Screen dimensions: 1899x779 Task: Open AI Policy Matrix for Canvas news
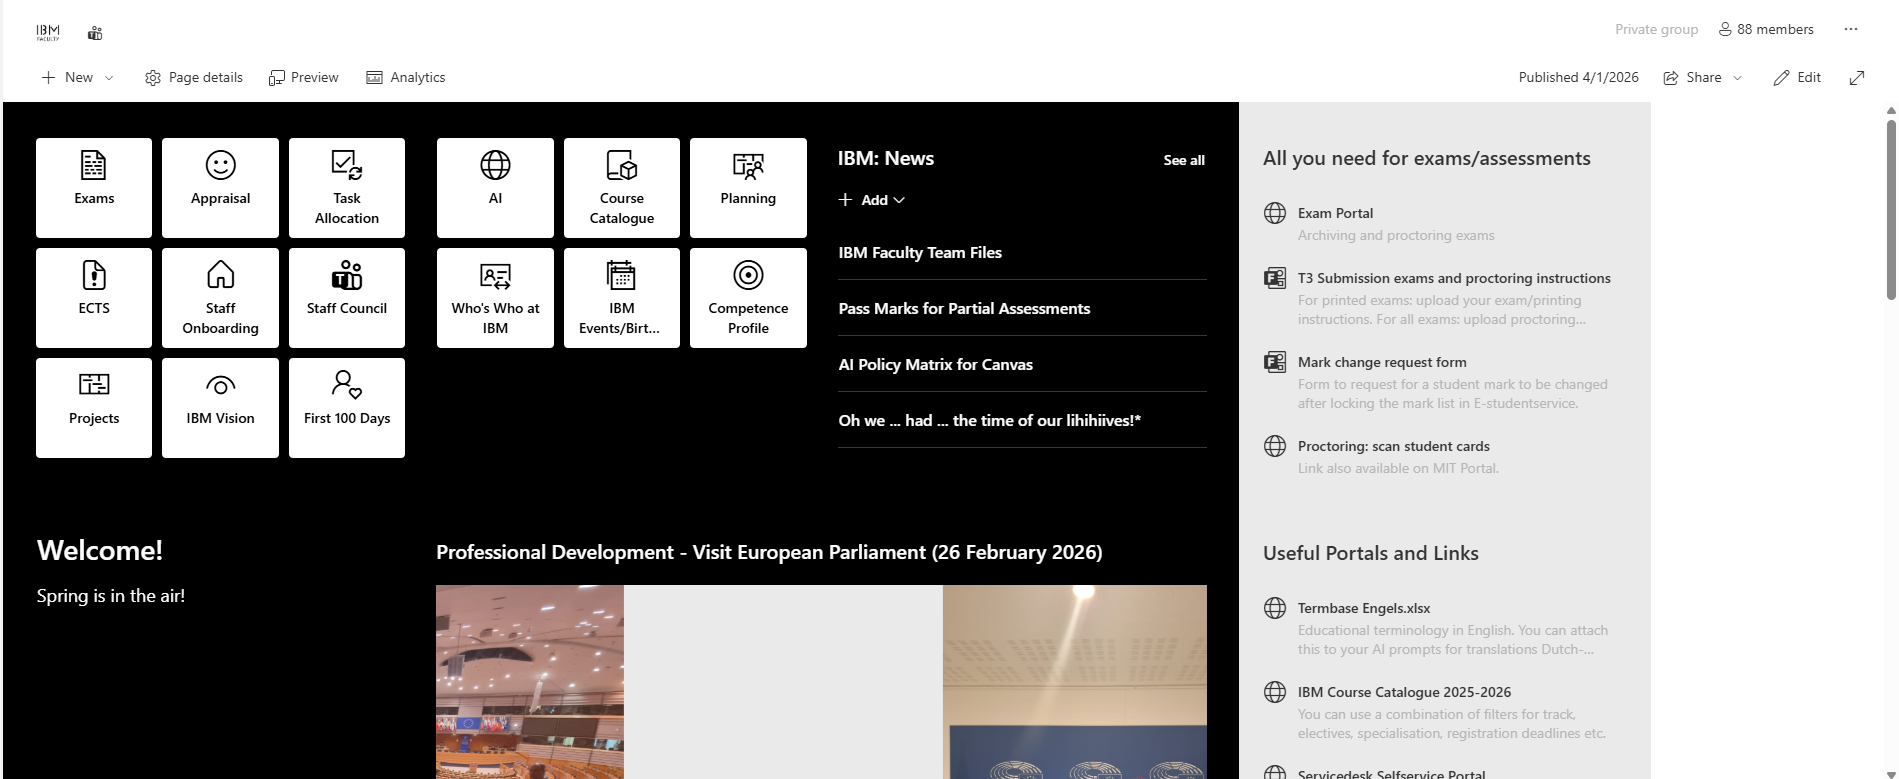pos(935,365)
